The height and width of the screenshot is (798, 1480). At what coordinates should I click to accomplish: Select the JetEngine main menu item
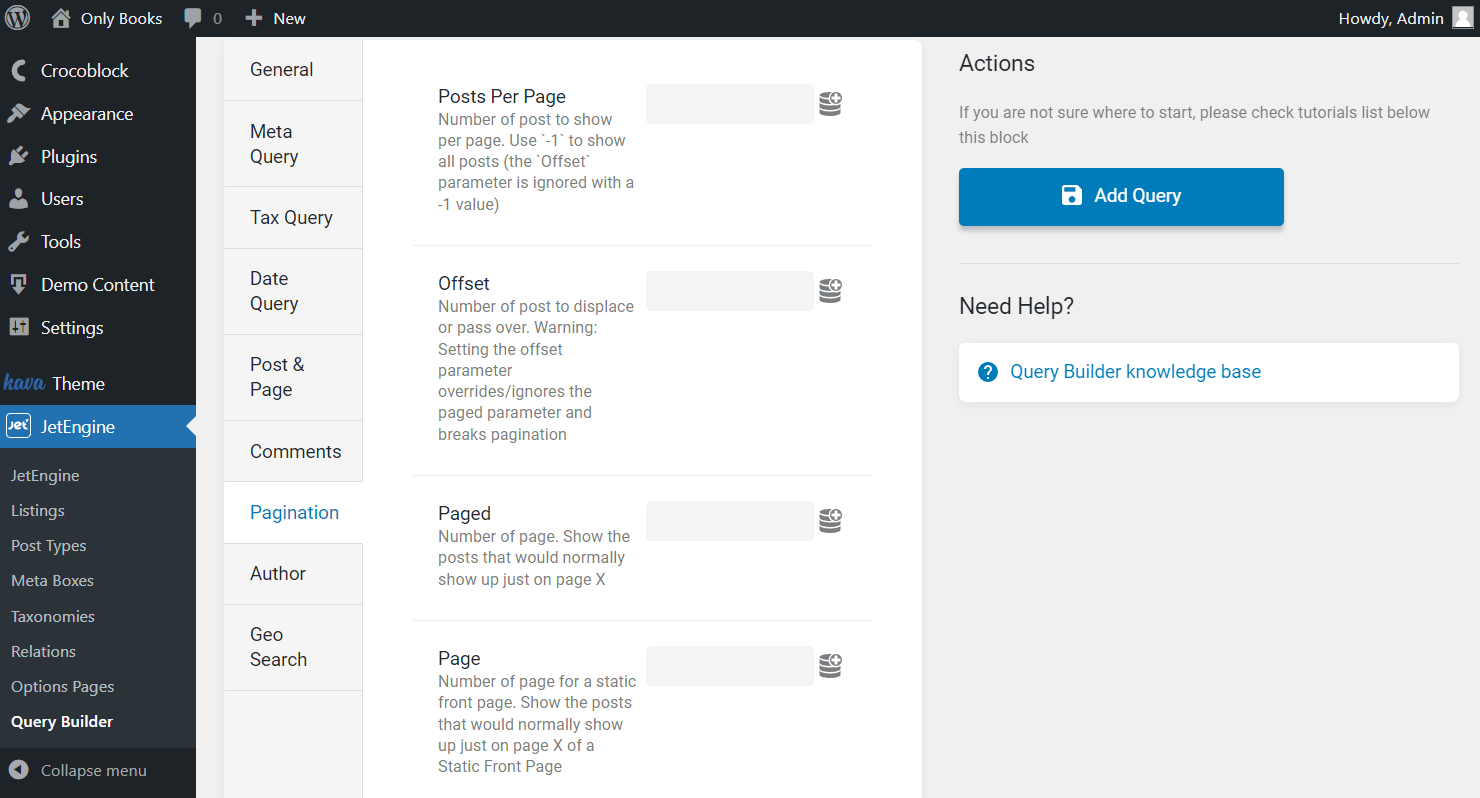pyautogui.click(x=98, y=427)
